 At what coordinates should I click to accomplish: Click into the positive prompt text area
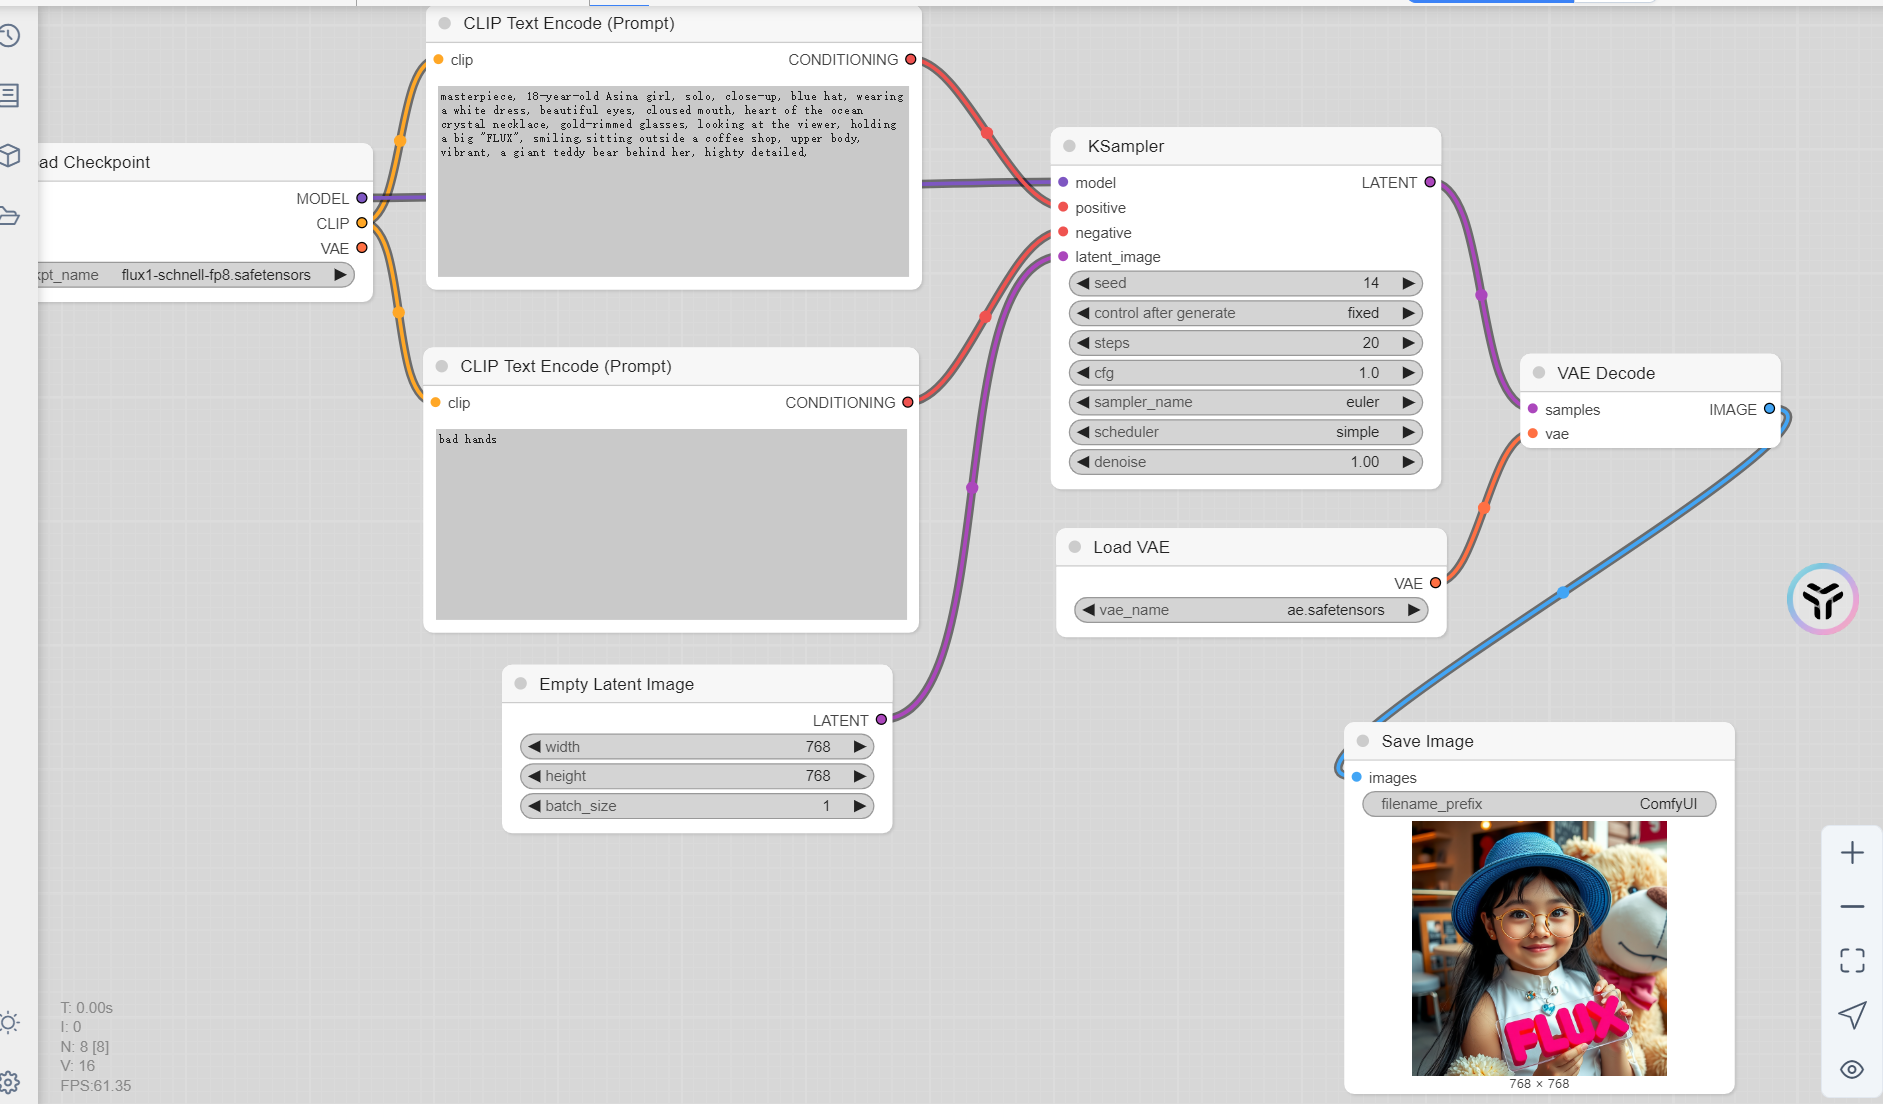click(673, 181)
